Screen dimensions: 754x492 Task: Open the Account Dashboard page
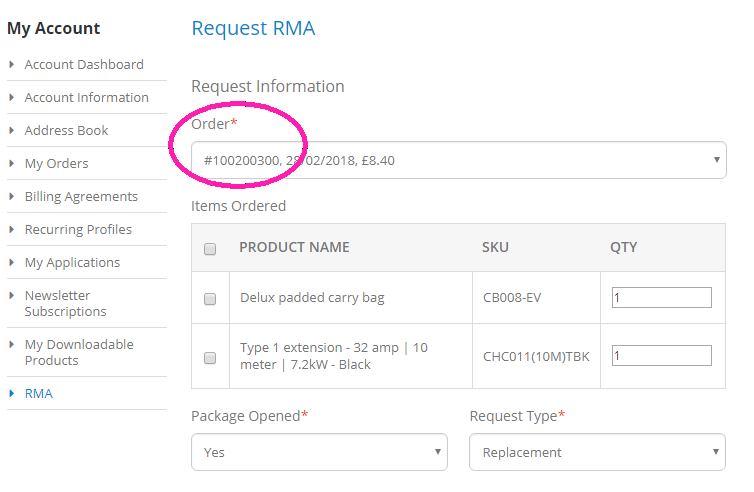[x=84, y=64]
